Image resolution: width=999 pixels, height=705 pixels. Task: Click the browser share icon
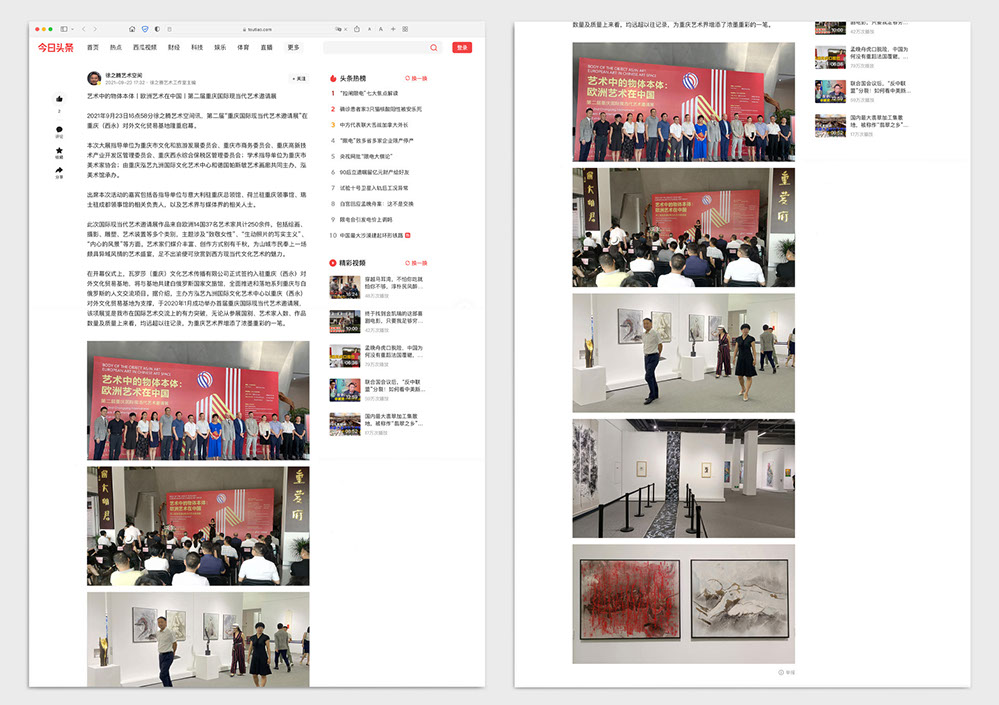357,29
